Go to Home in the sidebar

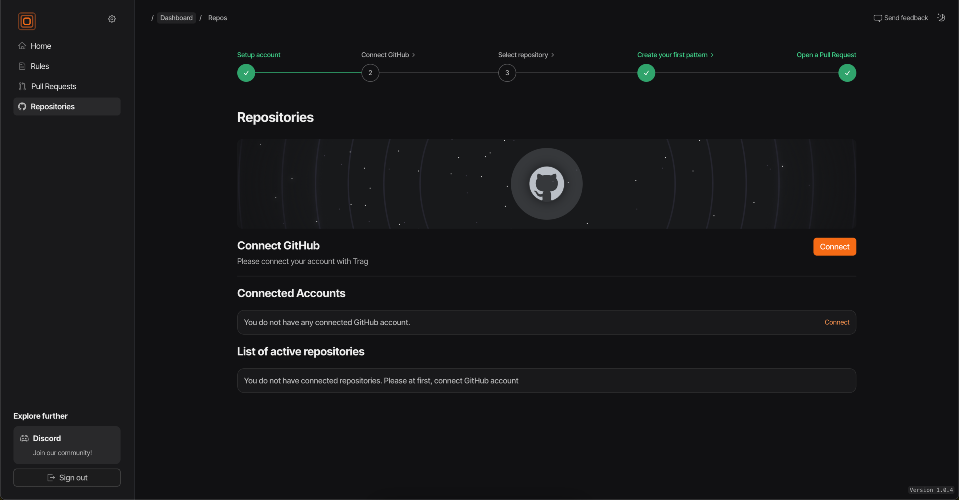(40, 46)
